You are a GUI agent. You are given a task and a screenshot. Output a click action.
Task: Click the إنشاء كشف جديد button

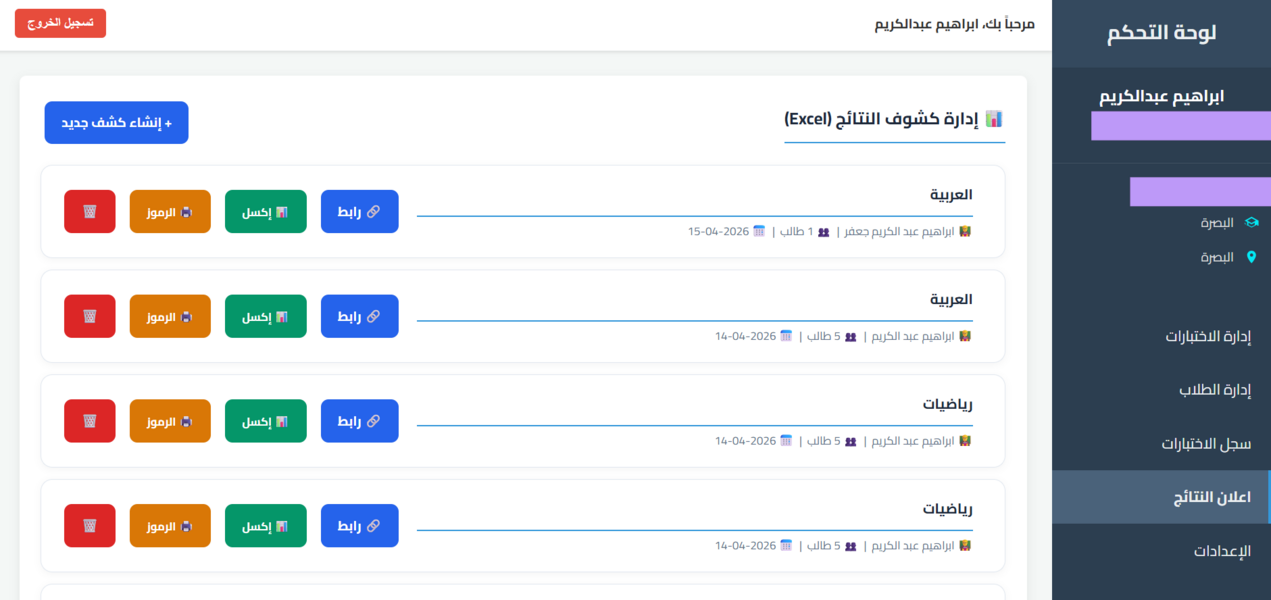point(116,123)
